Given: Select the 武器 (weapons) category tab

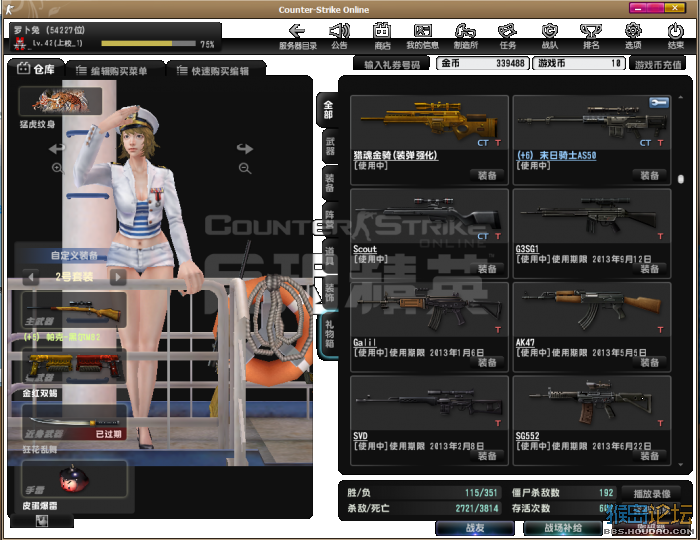Looking at the screenshot, I should coord(329,146).
